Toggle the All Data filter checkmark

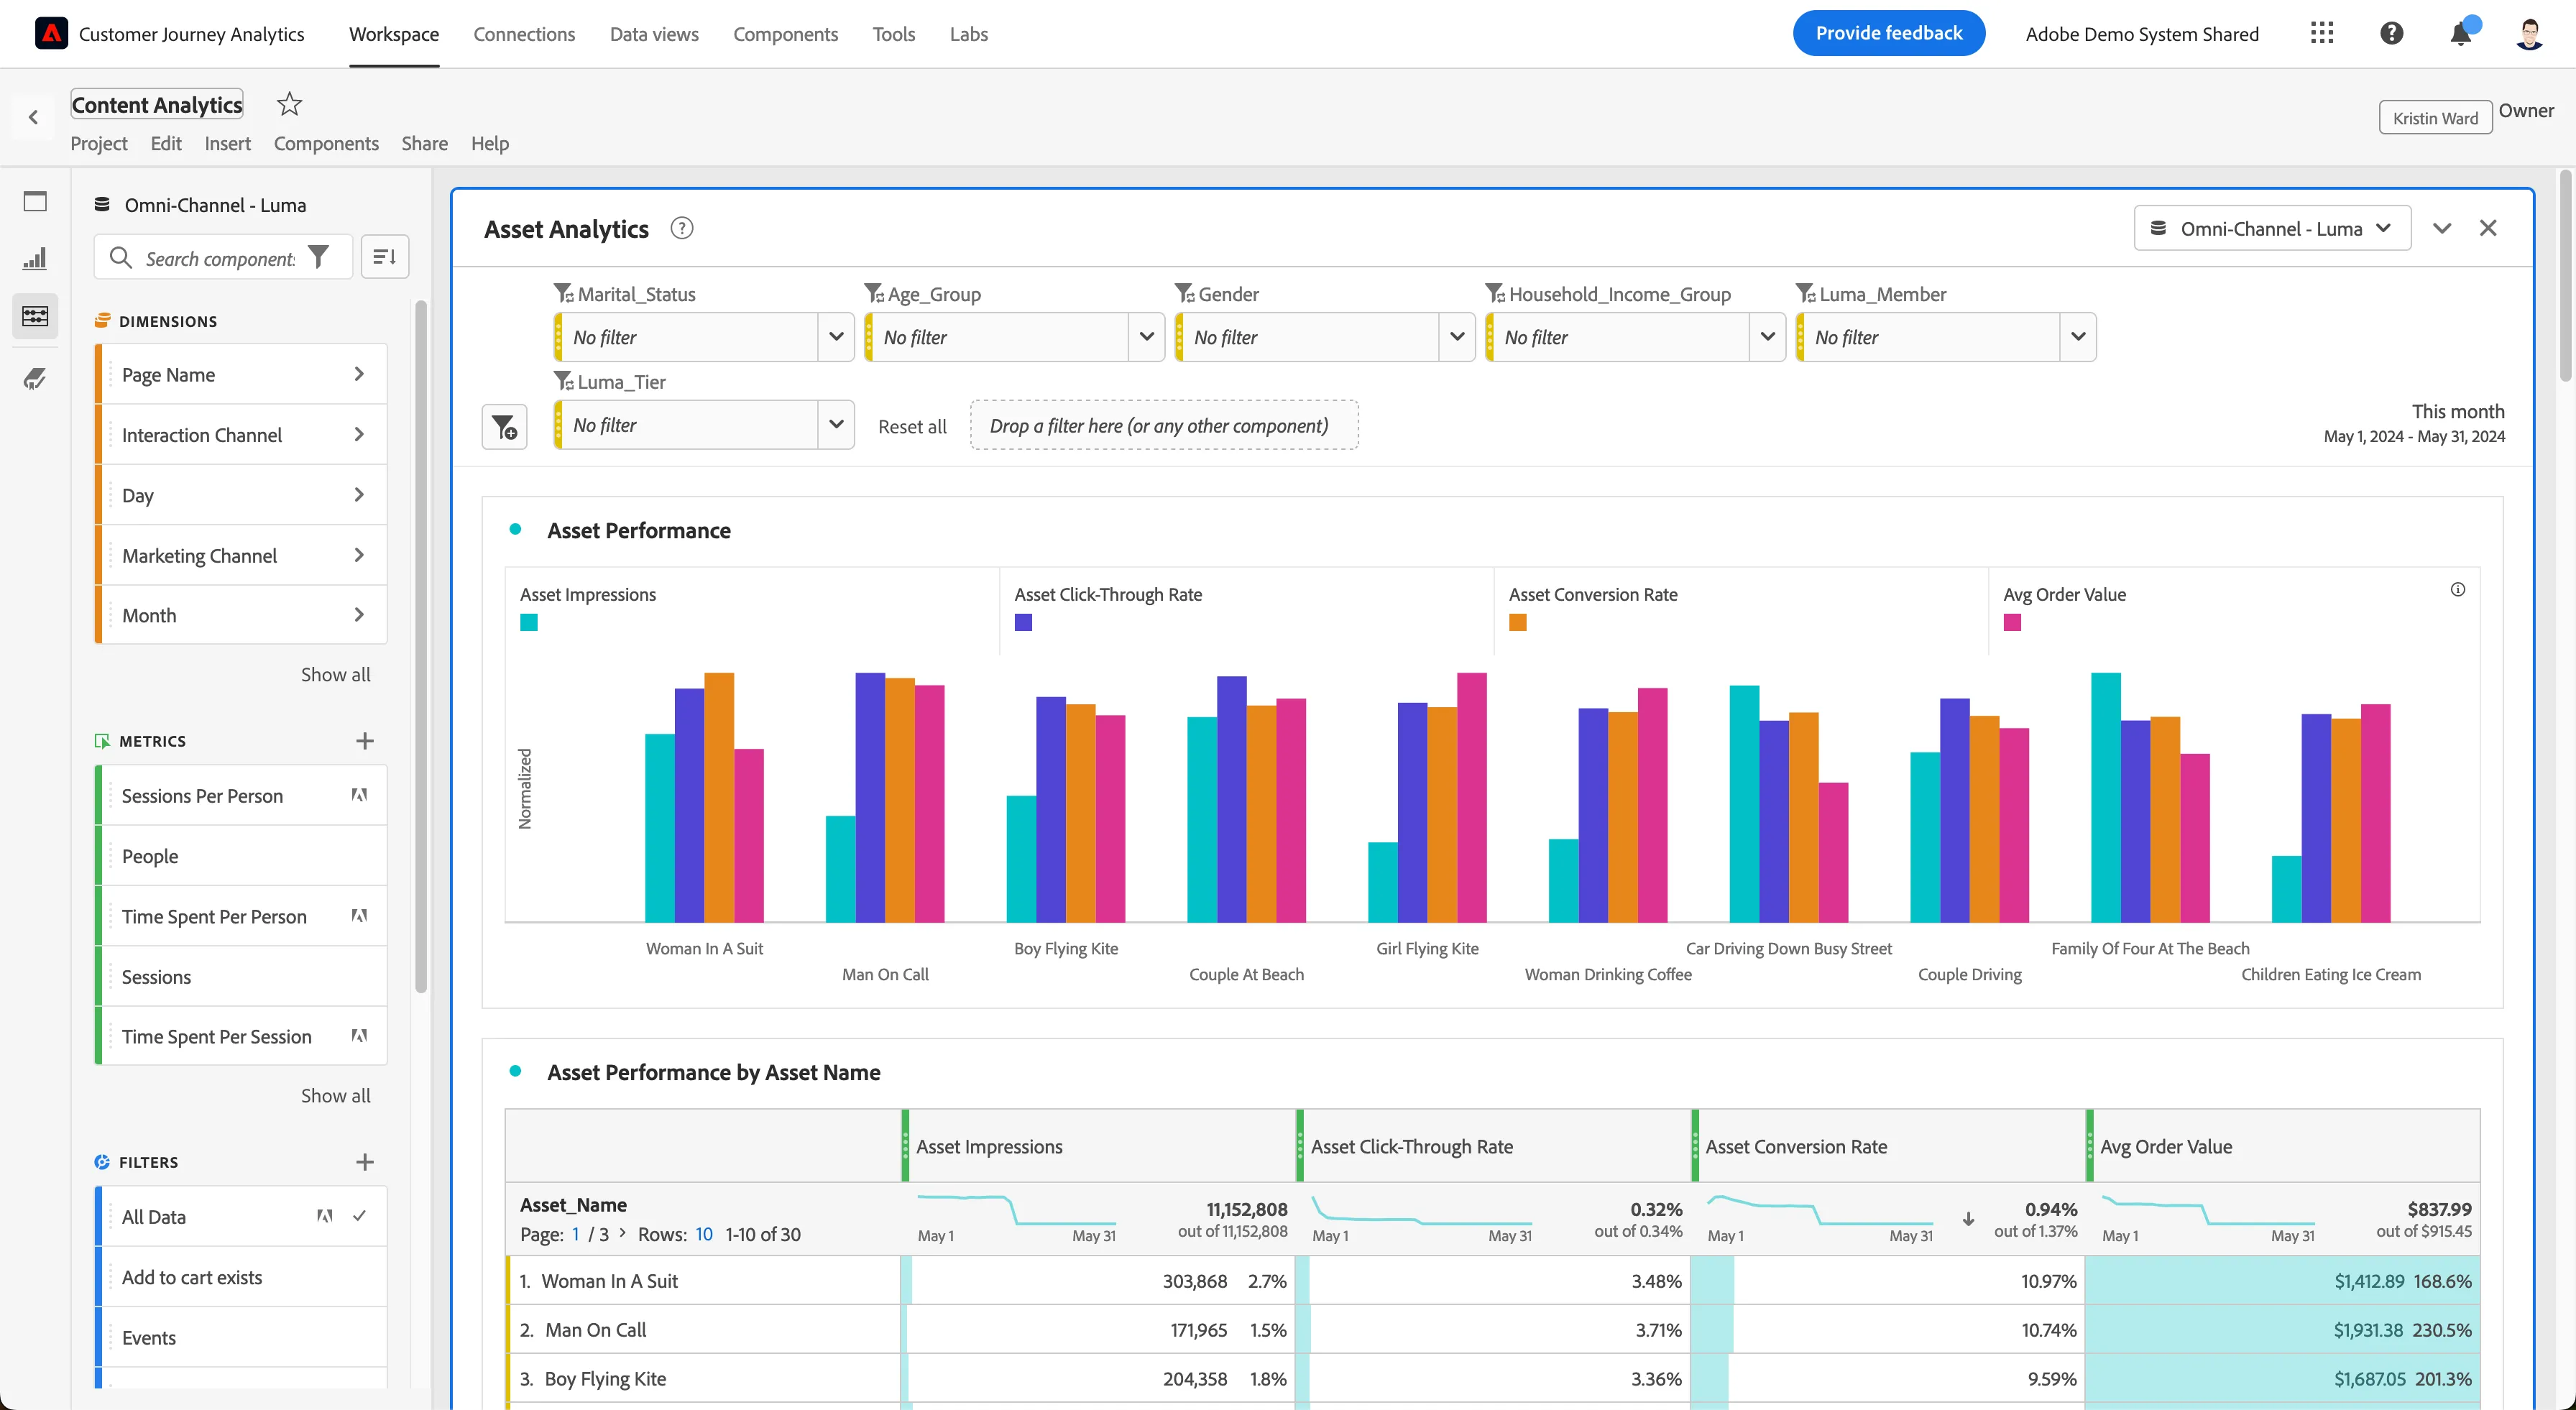point(360,1216)
